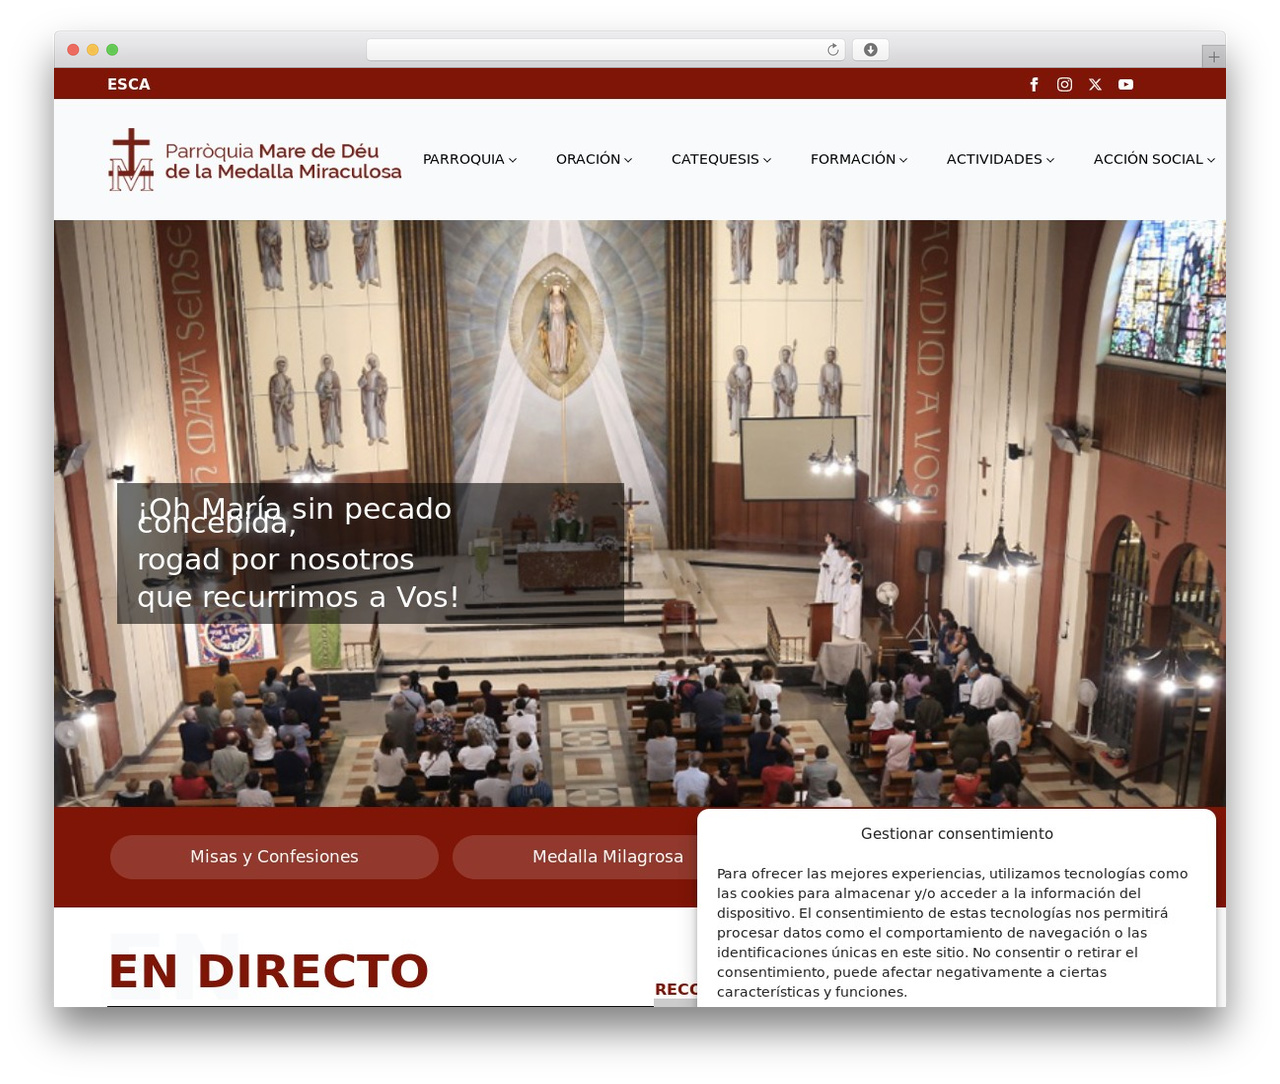Expand the FORMACIÓN menu
This screenshot has height=1084, width=1280.
[859, 159]
